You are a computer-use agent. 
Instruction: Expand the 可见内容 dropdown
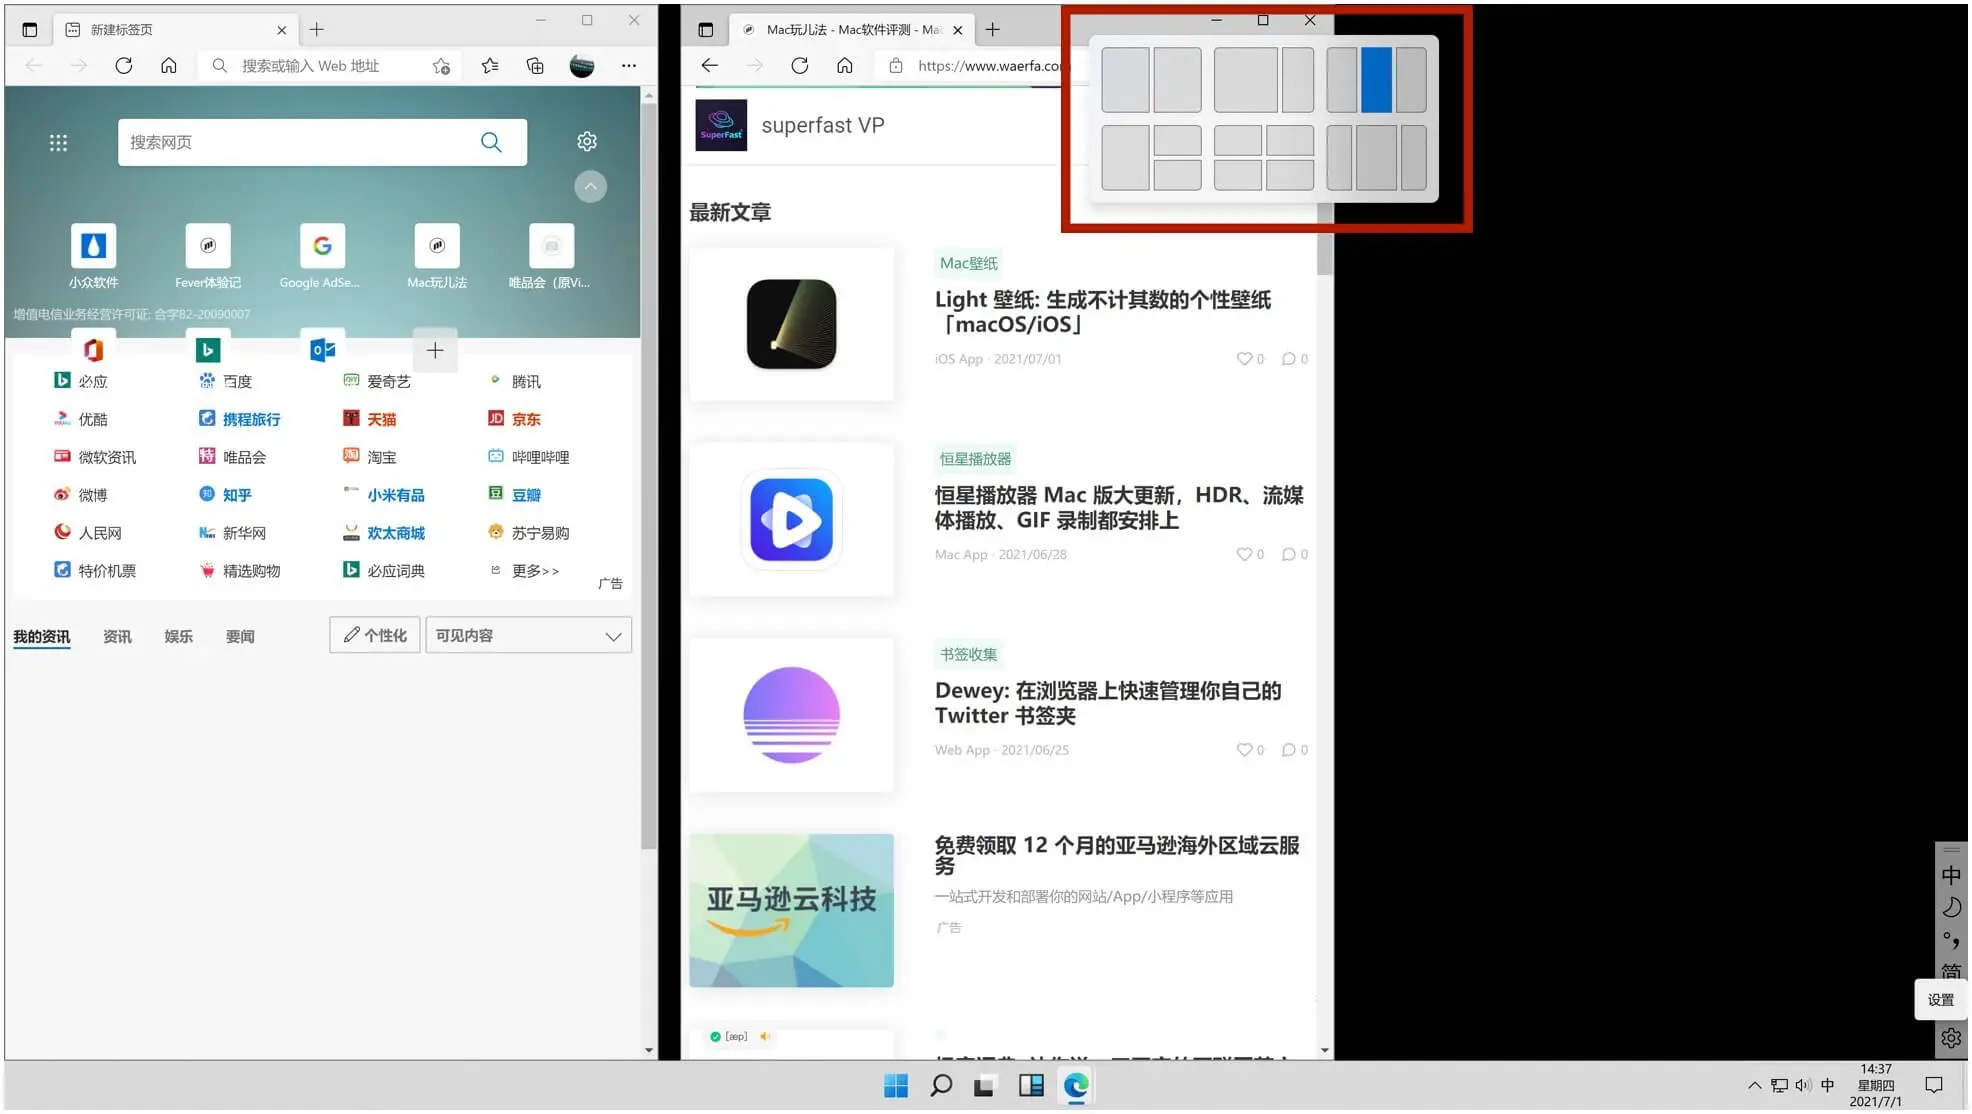(528, 636)
